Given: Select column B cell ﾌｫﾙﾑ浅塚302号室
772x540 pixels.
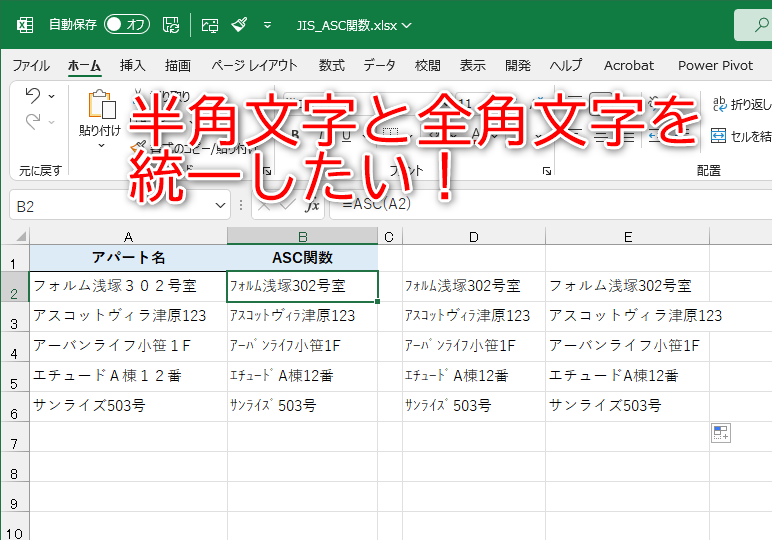Looking at the screenshot, I should pos(302,286).
